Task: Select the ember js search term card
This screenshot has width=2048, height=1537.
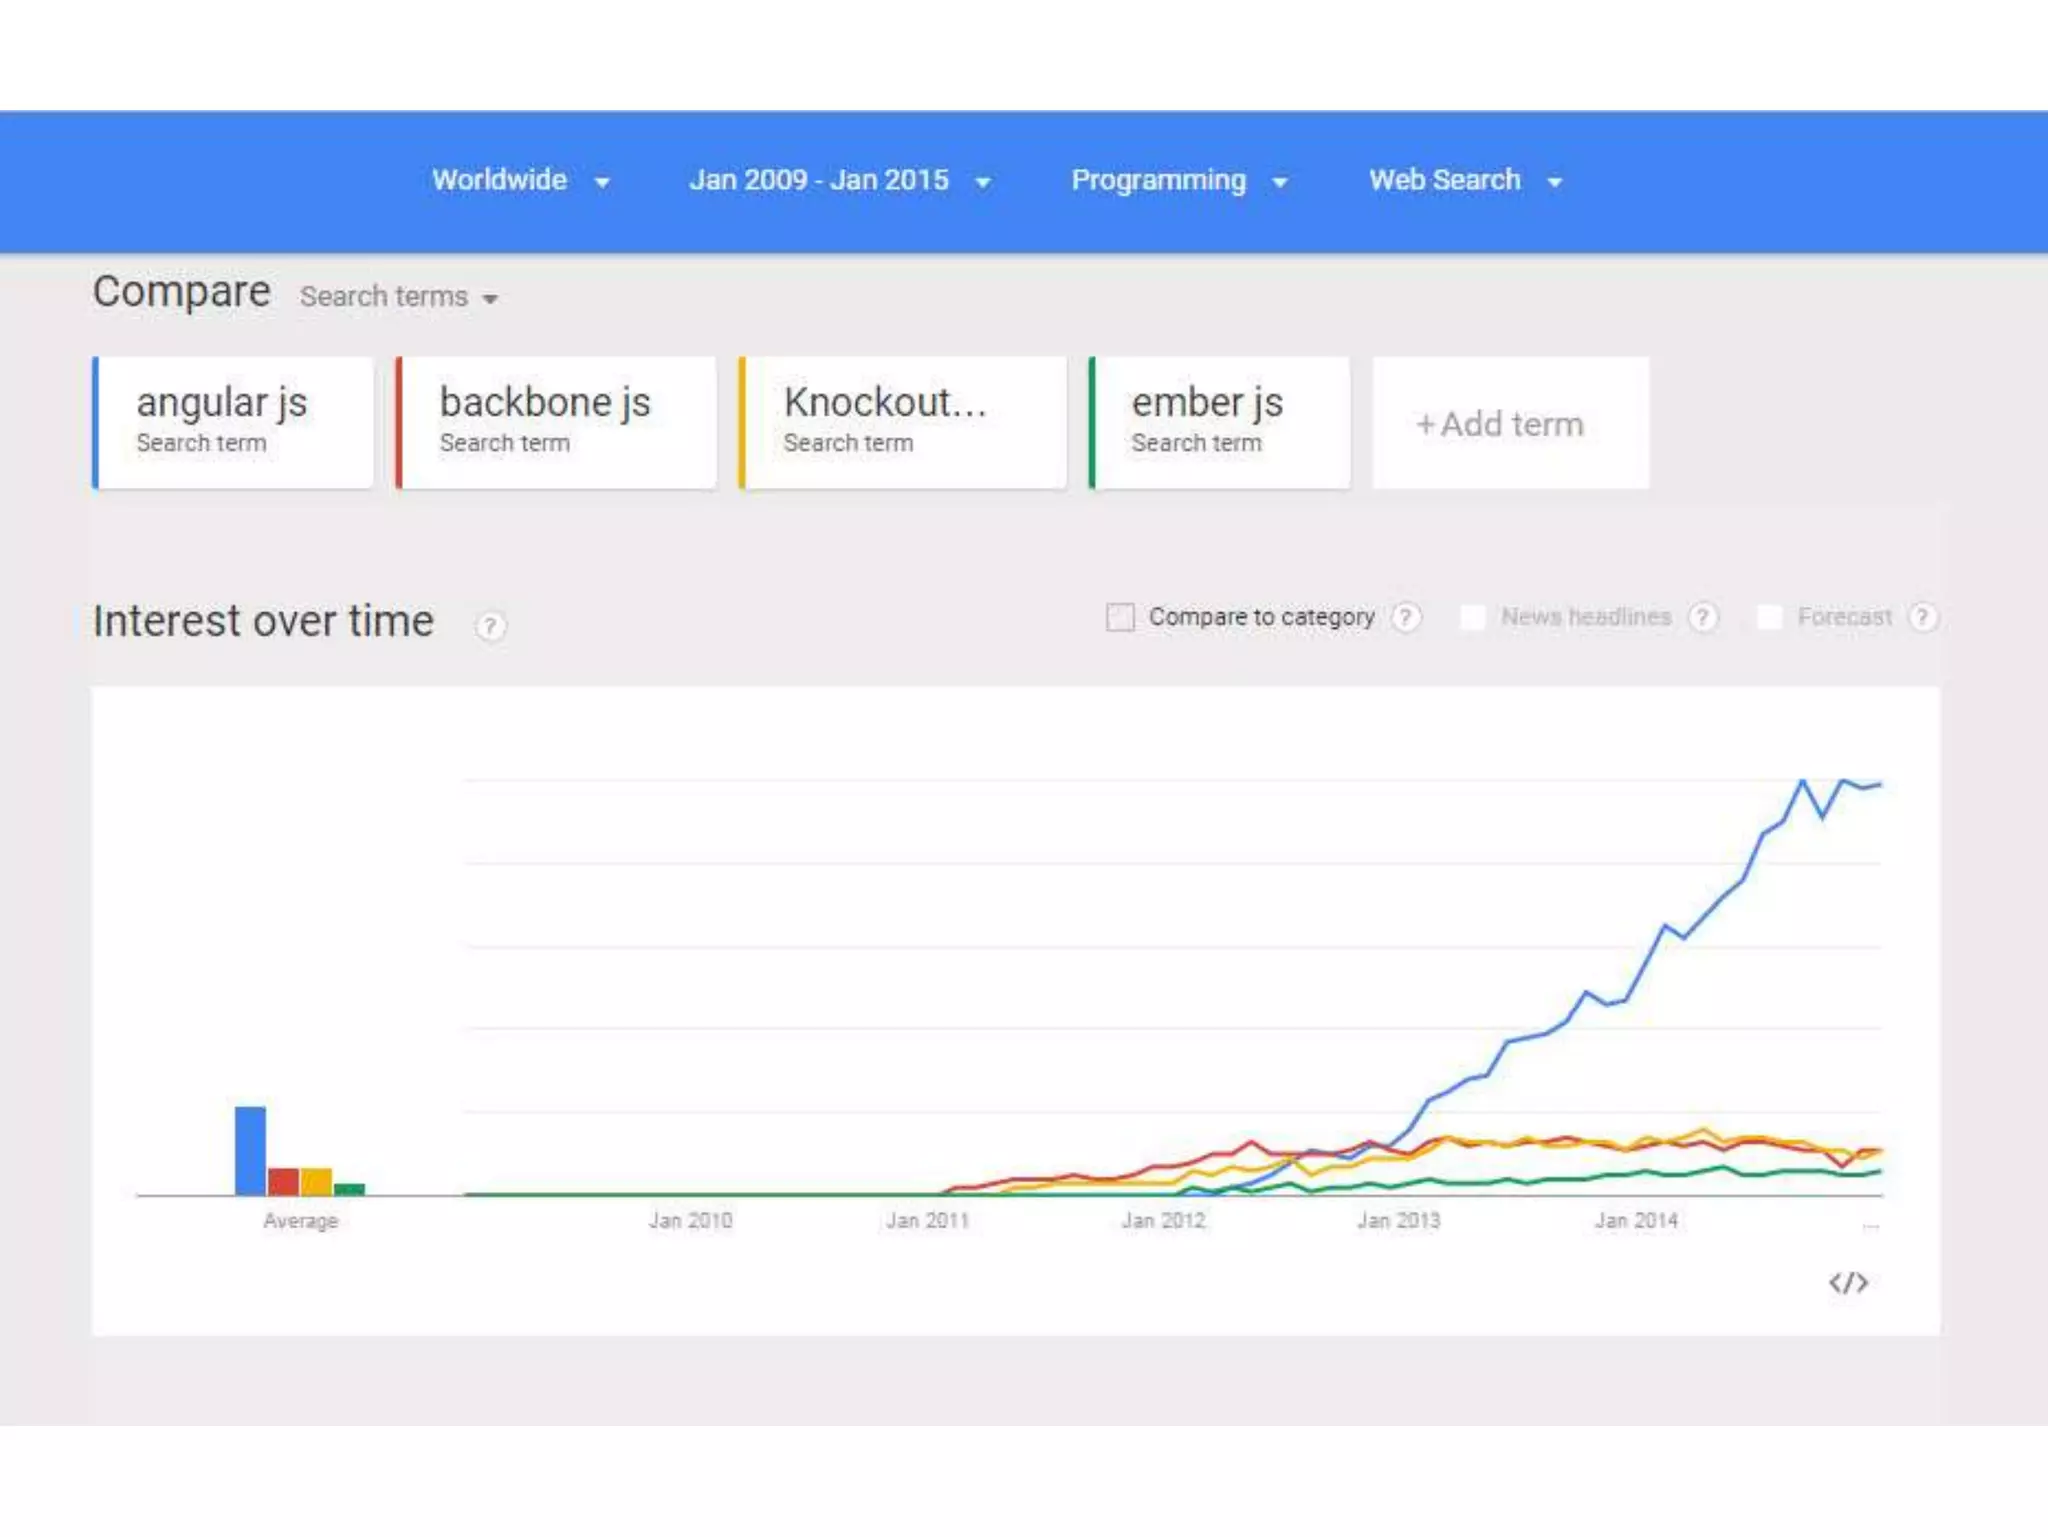Action: tap(1219, 423)
